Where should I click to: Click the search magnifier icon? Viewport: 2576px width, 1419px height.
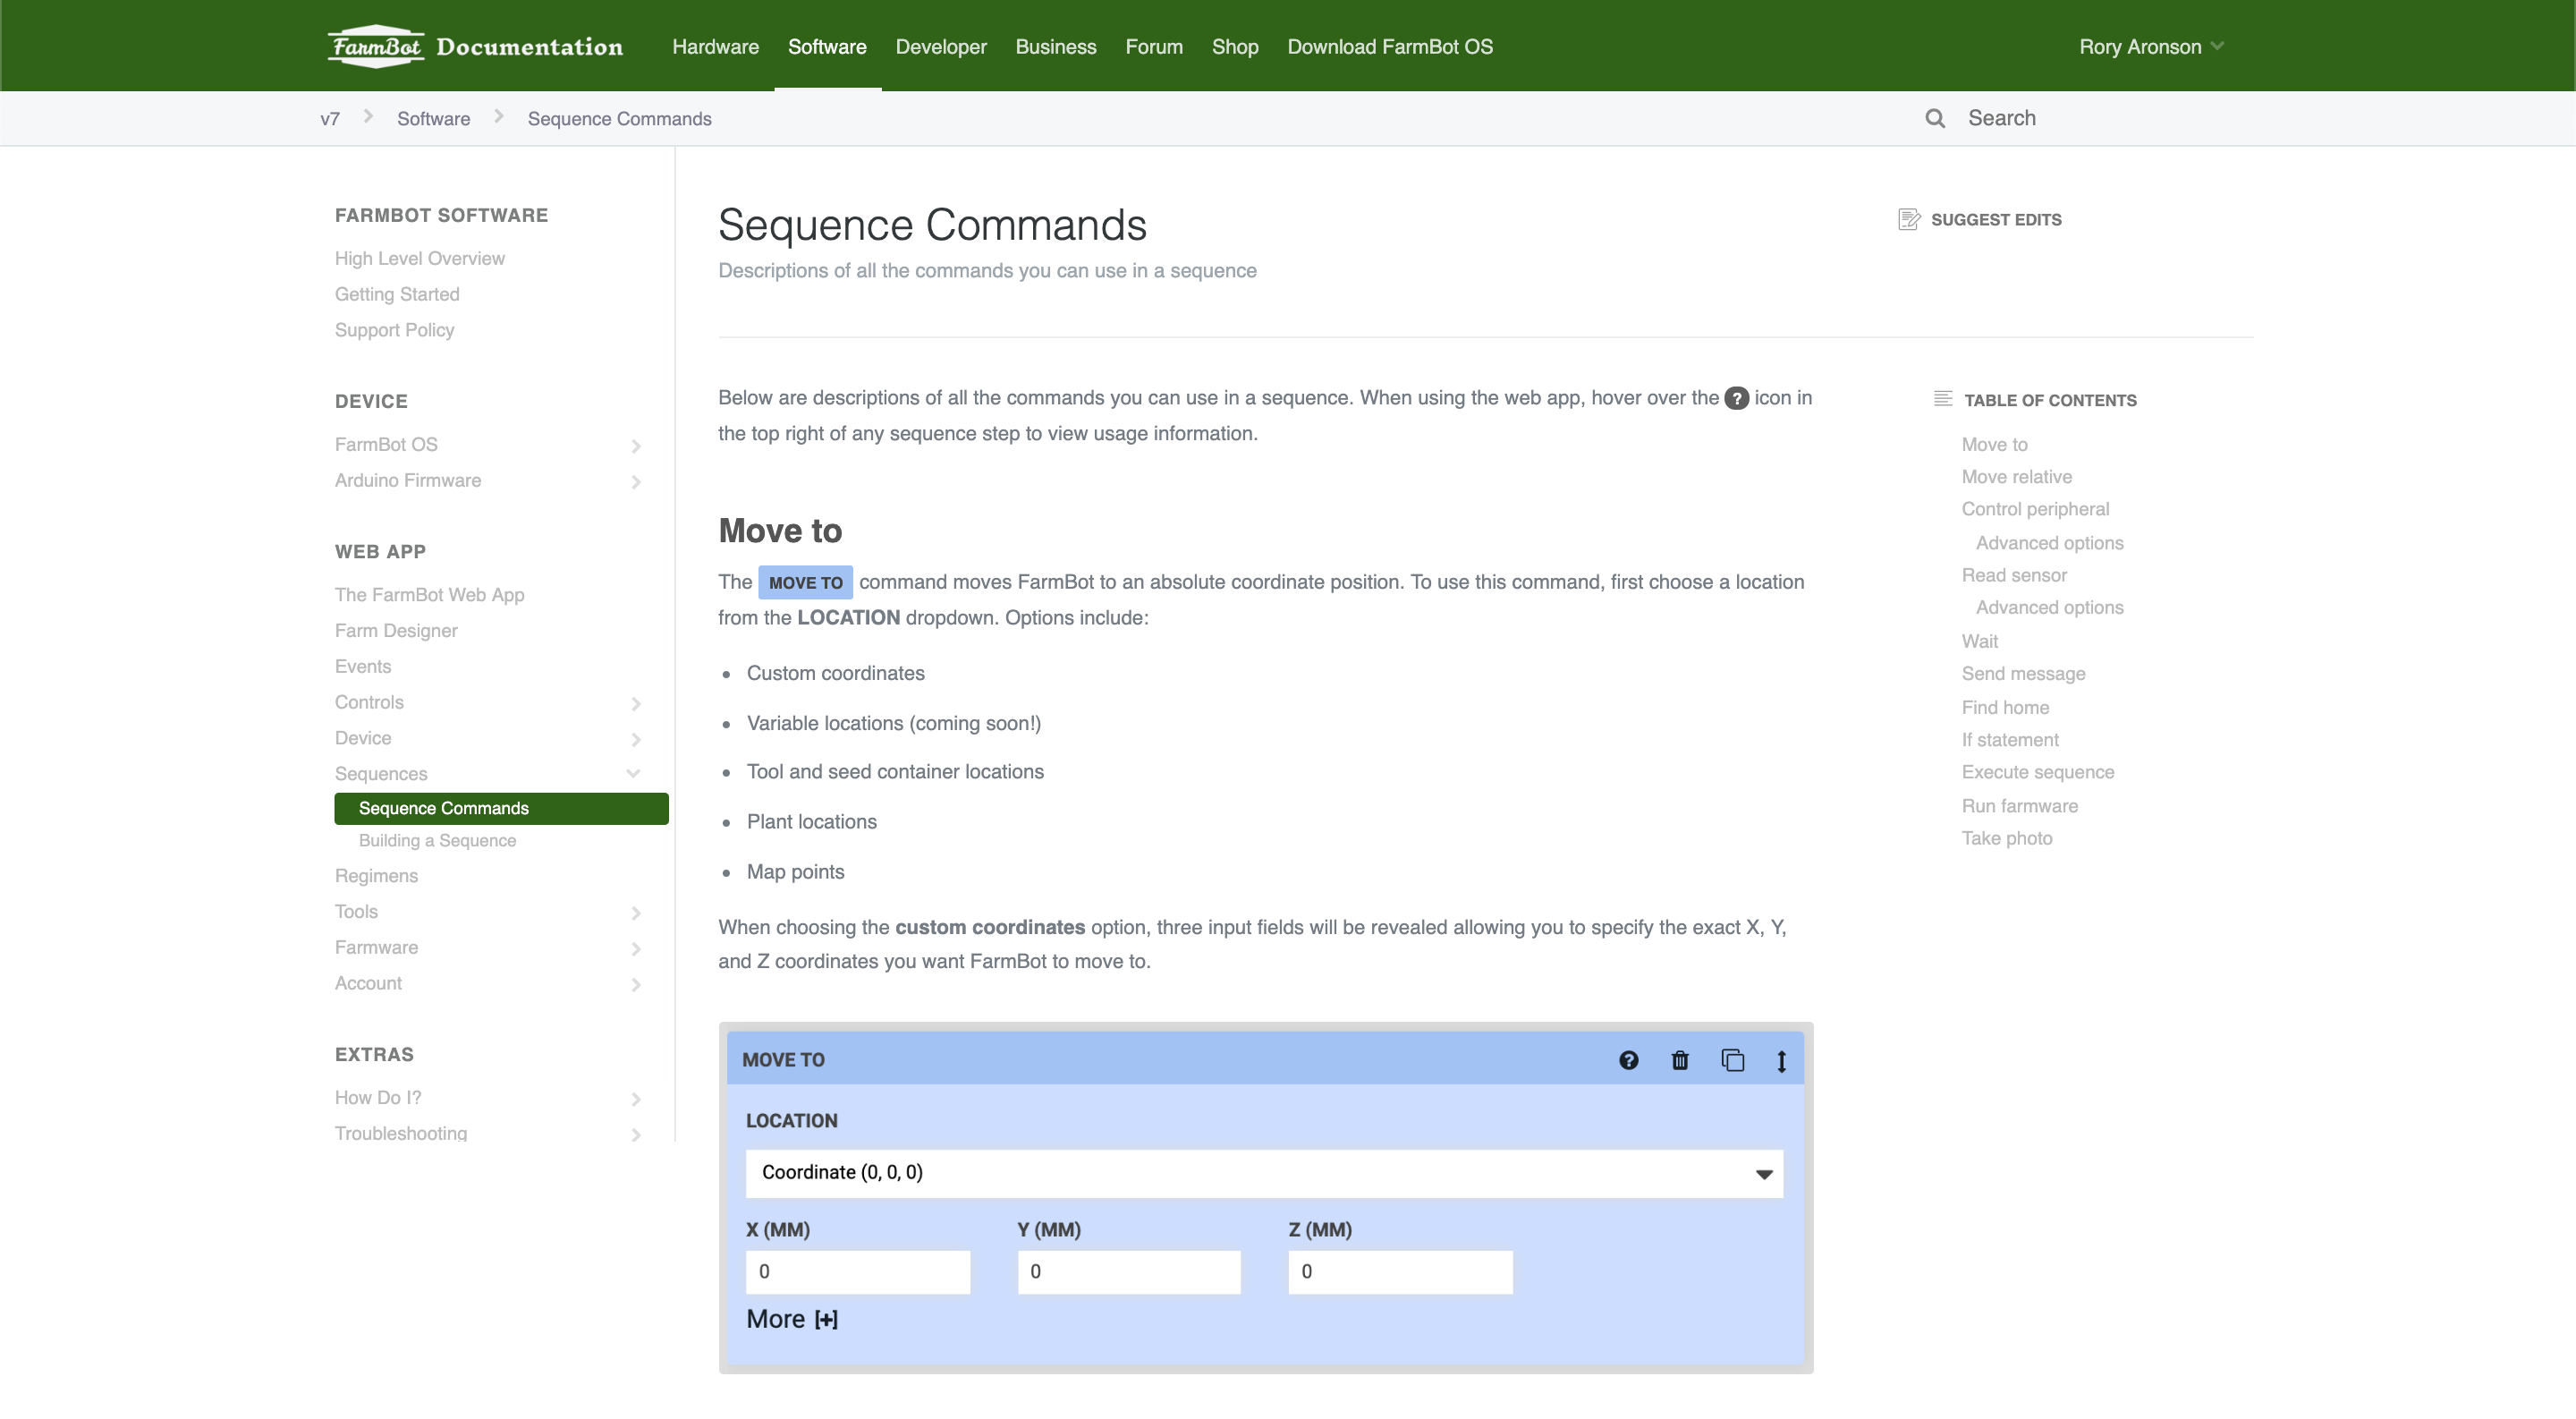[1935, 118]
